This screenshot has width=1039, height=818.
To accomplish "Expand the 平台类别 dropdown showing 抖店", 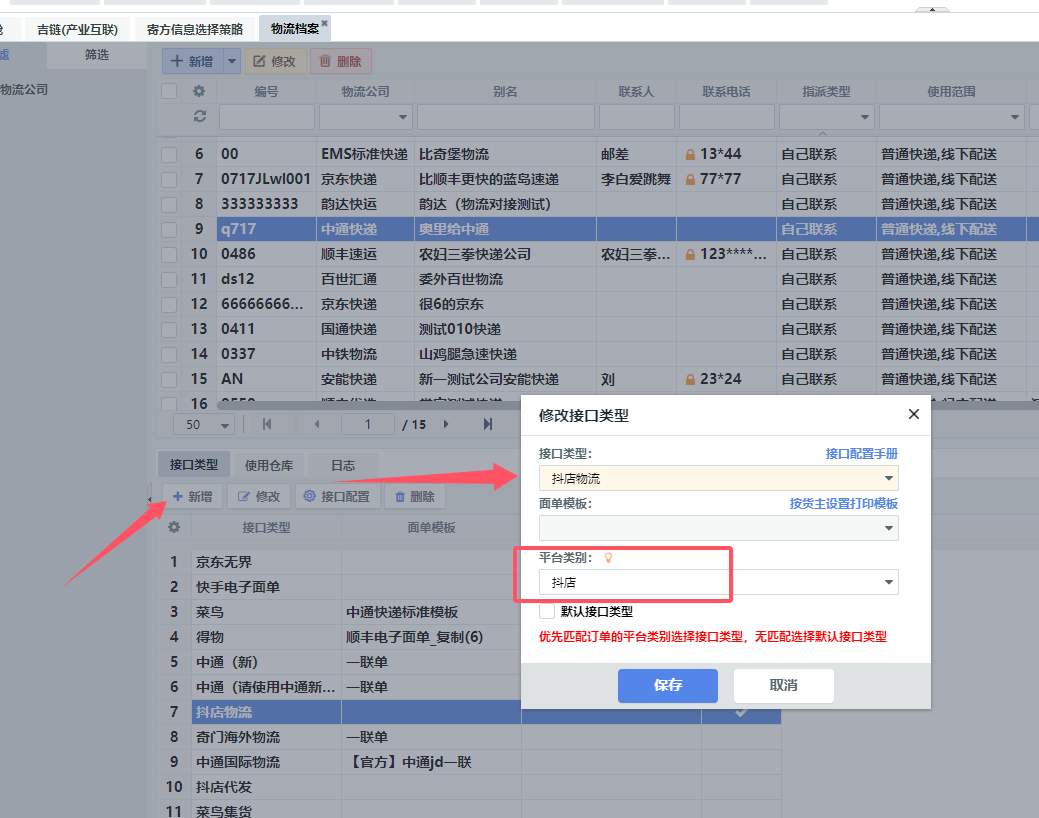I will click(x=718, y=582).
